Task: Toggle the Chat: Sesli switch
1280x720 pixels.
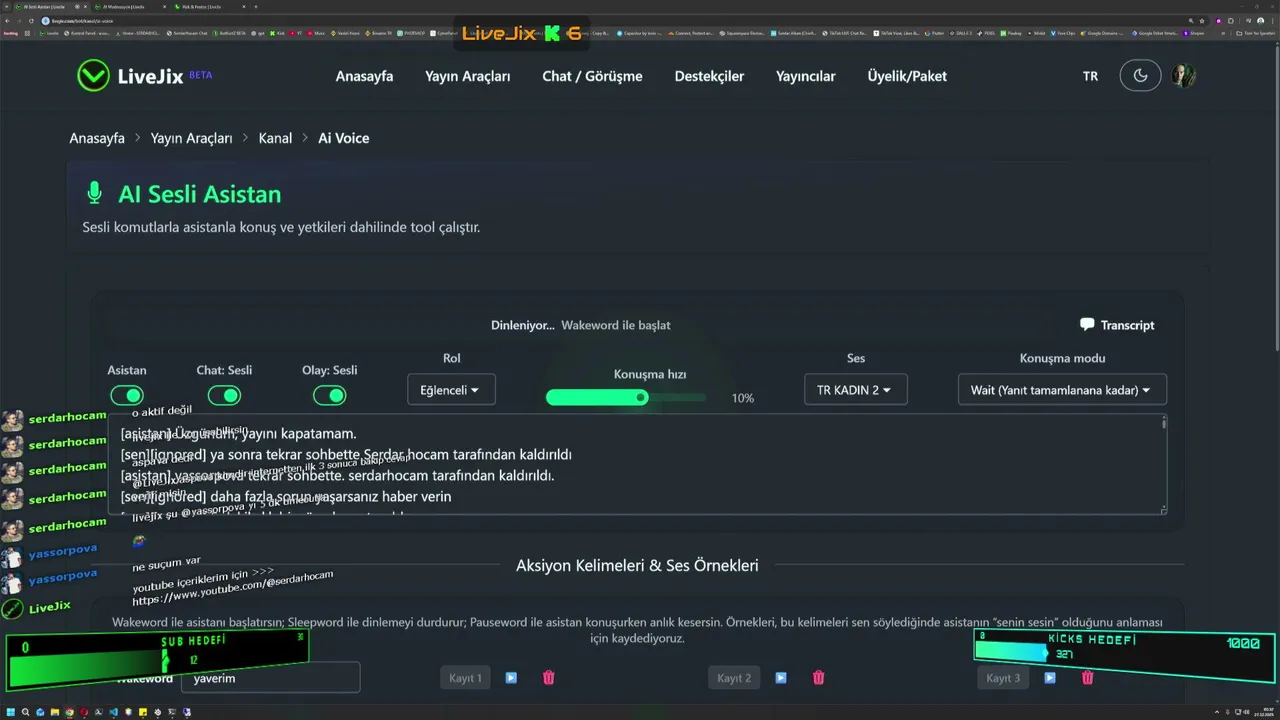Action: 224,395
